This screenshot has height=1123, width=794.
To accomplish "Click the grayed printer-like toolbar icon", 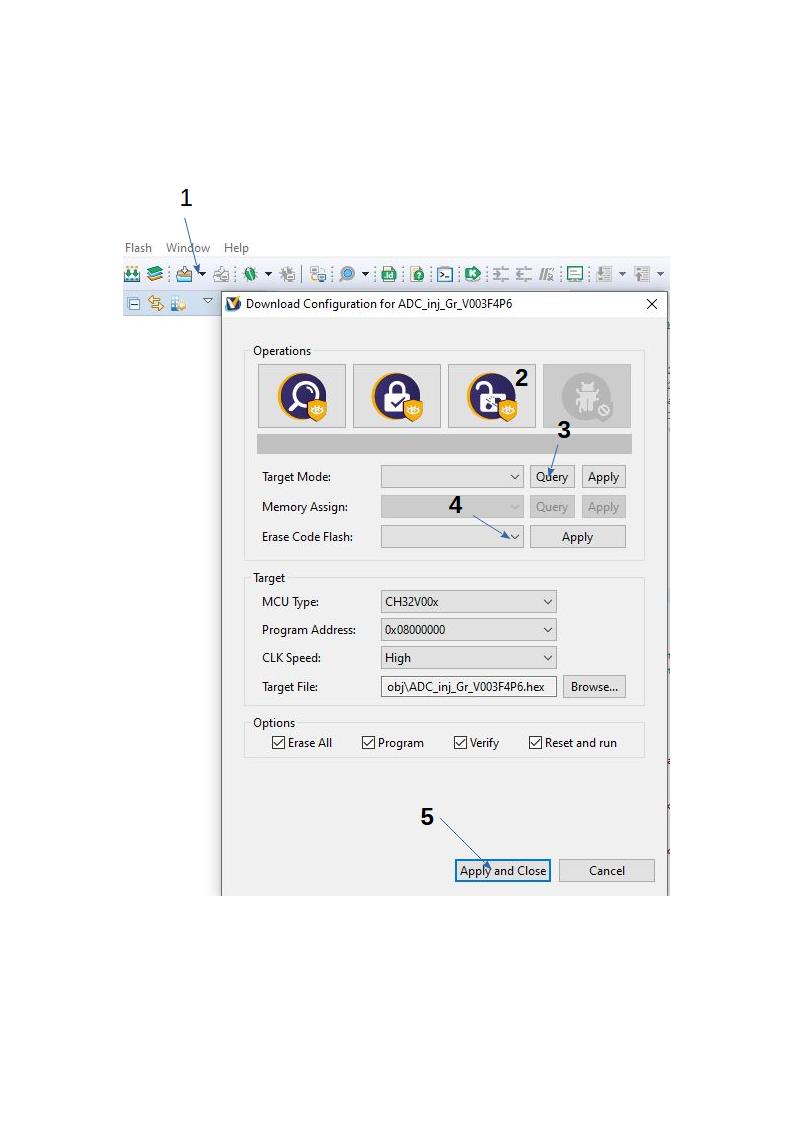I will (x=221, y=274).
